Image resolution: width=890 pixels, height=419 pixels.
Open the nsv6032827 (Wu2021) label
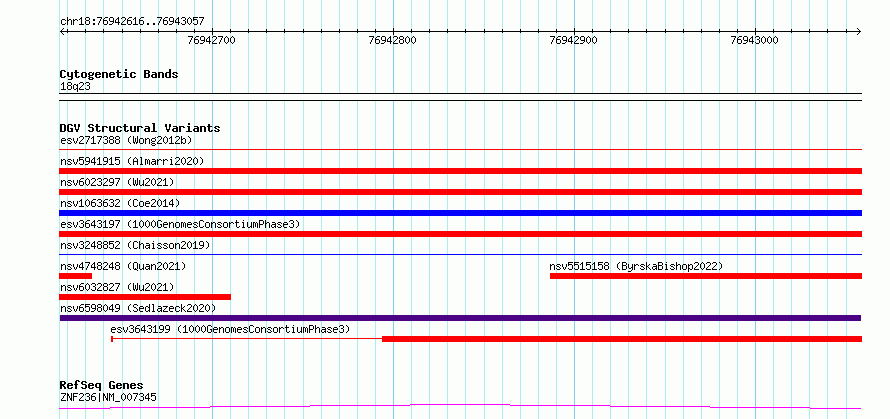click(x=117, y=287)
